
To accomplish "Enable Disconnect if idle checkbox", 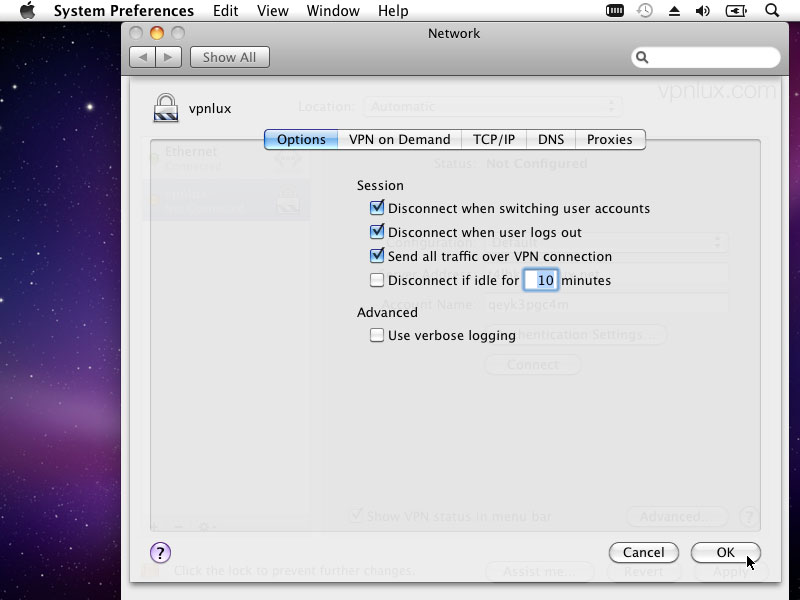I will point(377,280).
